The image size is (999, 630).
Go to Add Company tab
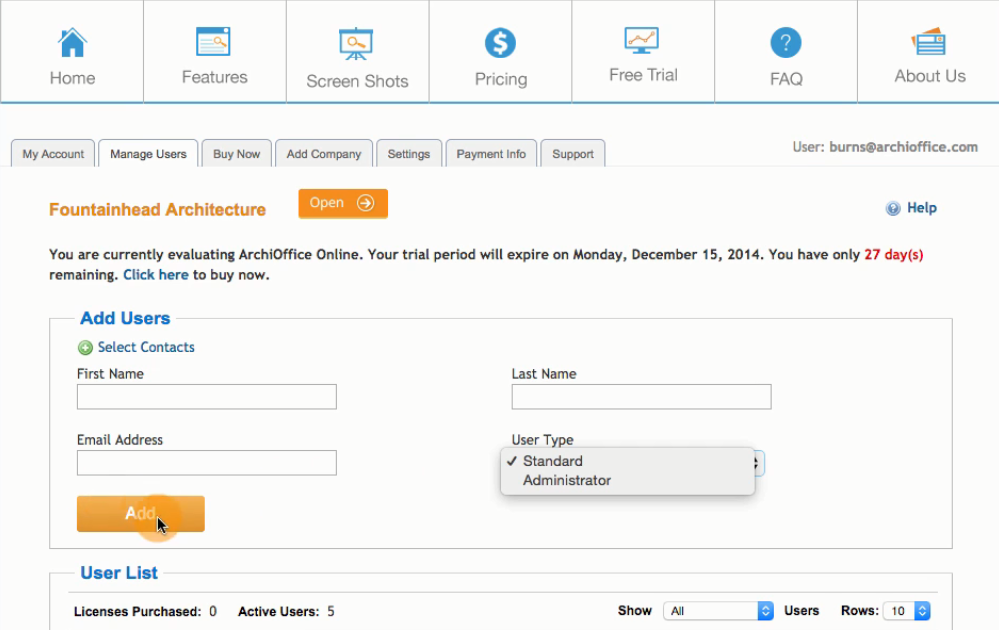tap(324, 154)
